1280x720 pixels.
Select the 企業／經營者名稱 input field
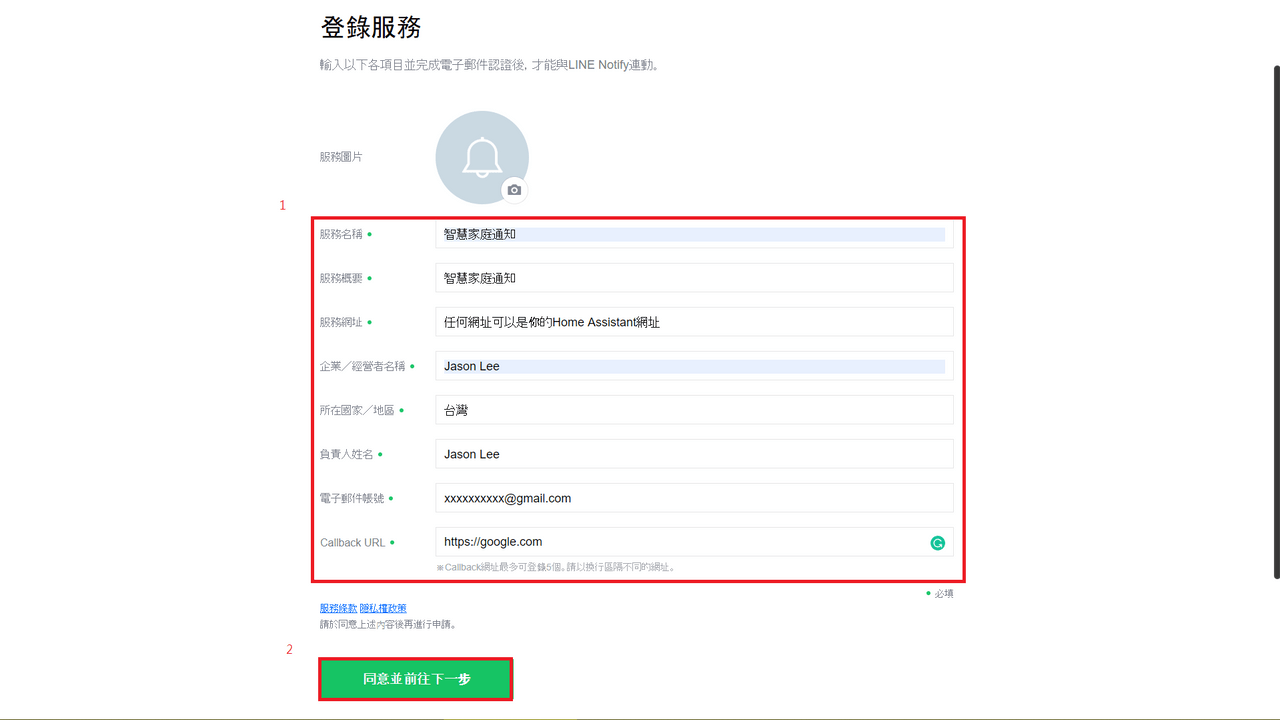(694, 366)
